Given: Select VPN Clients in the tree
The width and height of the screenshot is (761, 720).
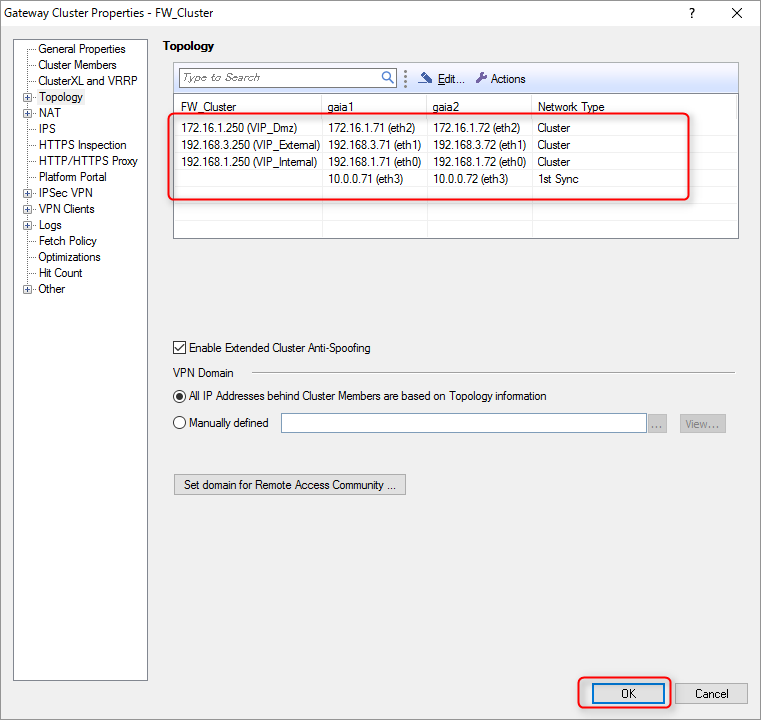Looking at the screenshot, I should 66,209.
